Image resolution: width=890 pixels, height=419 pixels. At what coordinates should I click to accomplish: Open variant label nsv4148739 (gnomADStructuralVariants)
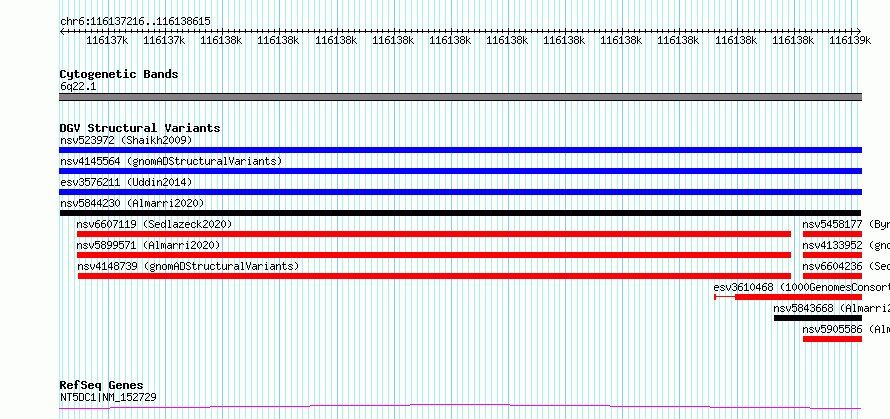tap(188, 266)
